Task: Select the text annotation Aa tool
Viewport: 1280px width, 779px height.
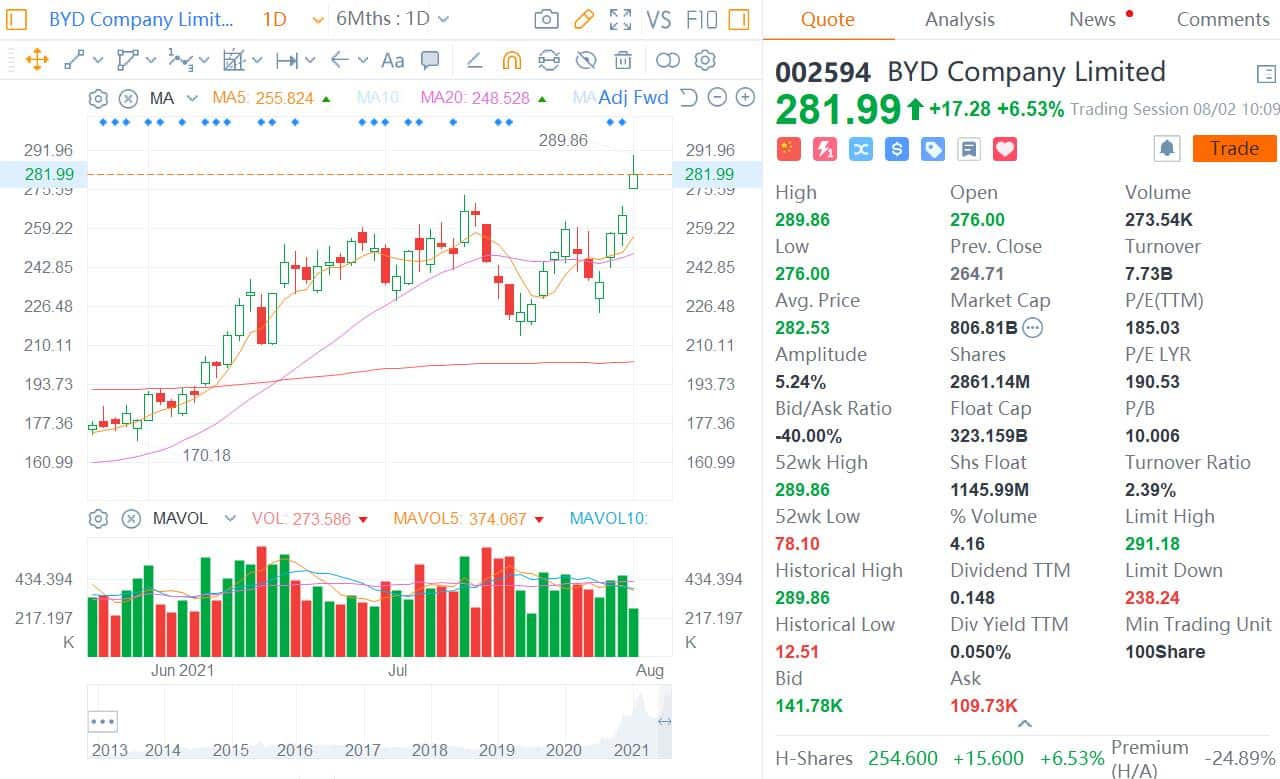Action: (393, 60)
